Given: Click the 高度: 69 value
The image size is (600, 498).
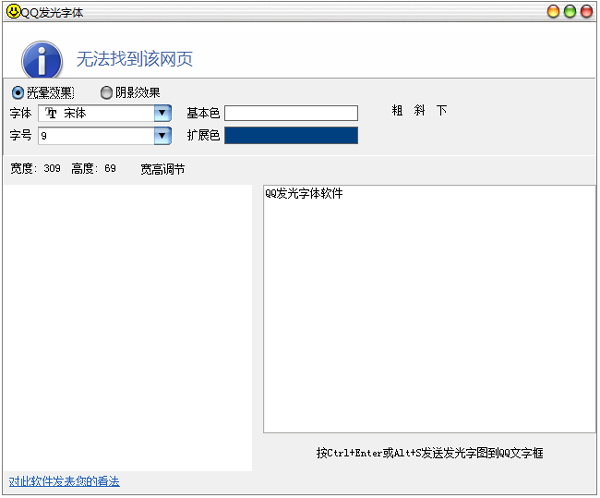Looking at the screenshot, I should coord(94,168).
